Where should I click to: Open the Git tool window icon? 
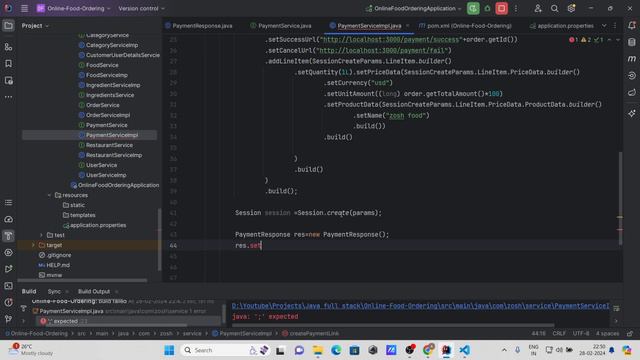[8, 319]
